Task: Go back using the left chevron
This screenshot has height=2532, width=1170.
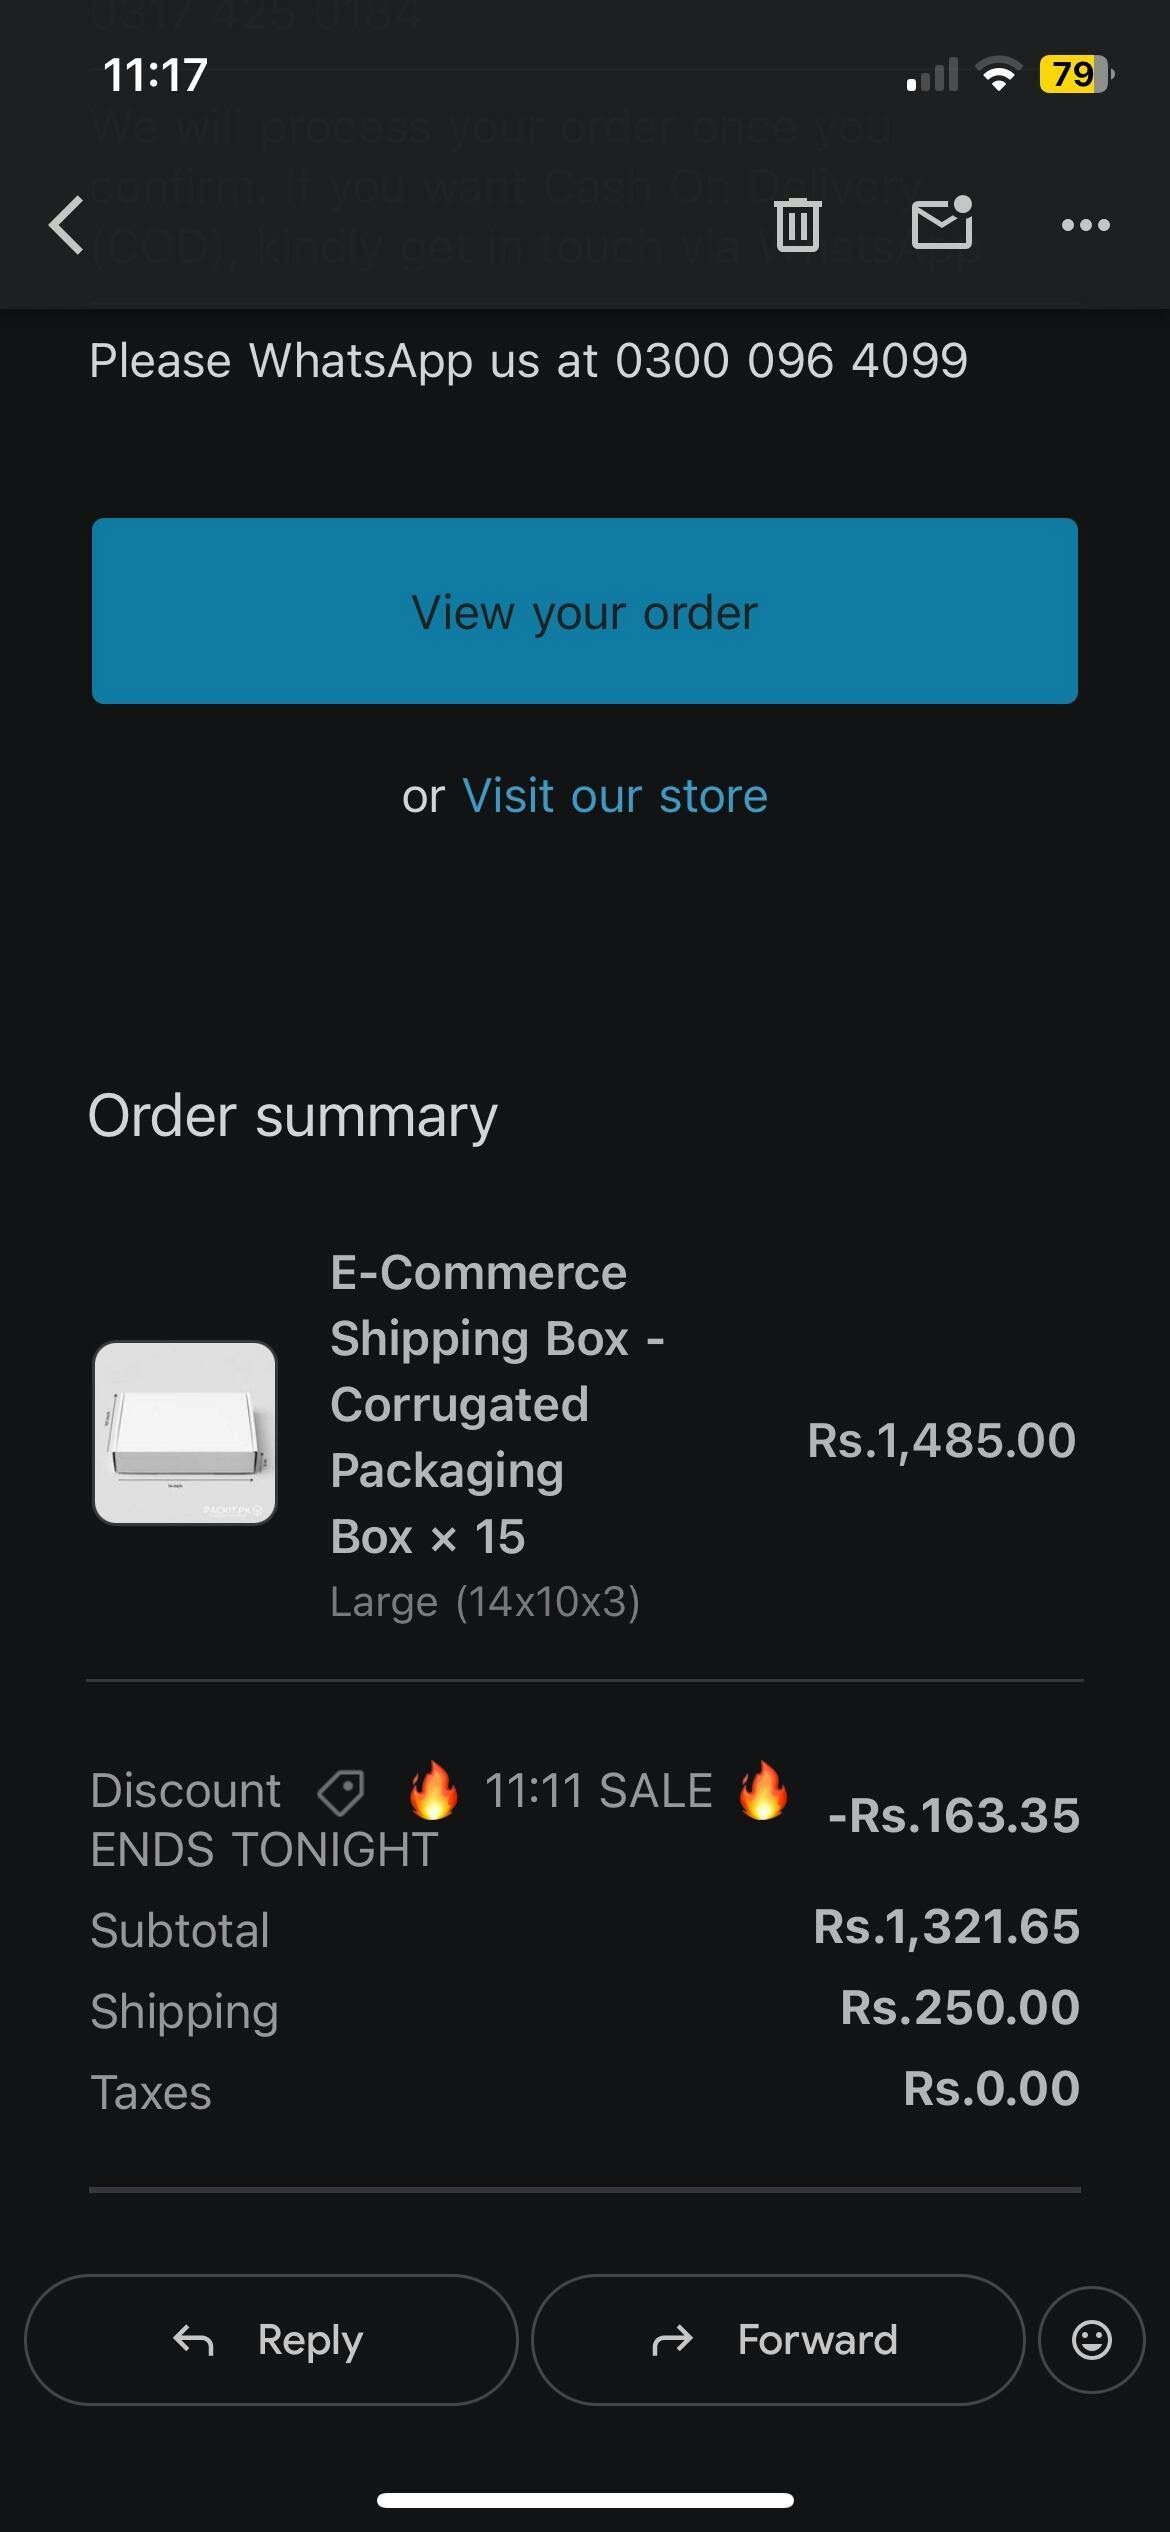Action: [67, 225]
